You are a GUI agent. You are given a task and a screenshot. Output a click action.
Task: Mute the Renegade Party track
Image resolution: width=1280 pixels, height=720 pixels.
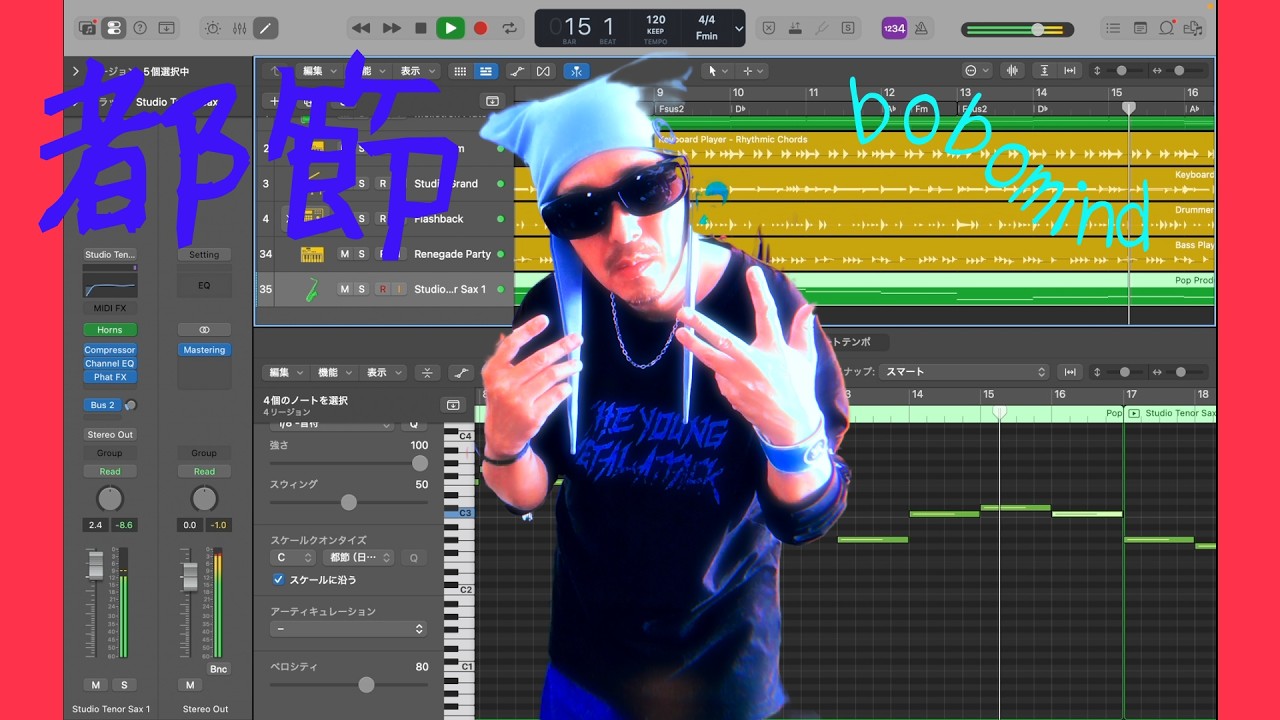pyautogui.click(x=345, y=254)
